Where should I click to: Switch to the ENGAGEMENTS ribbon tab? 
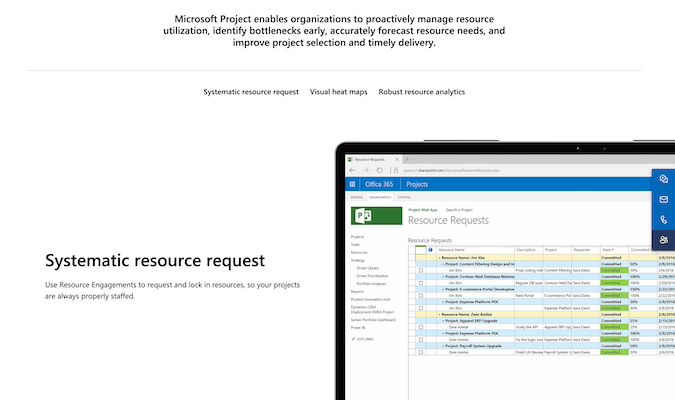380,197
